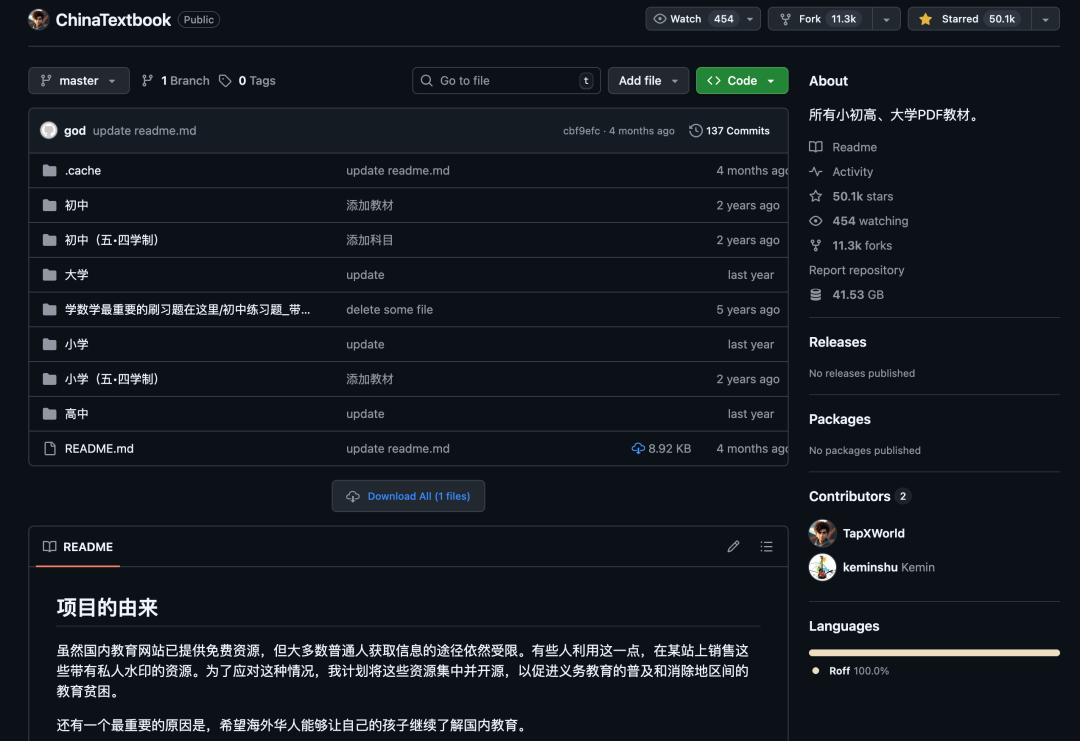Open the dropdown arrow beside Fork
The image size is (1080, 741).
point(886,19)
